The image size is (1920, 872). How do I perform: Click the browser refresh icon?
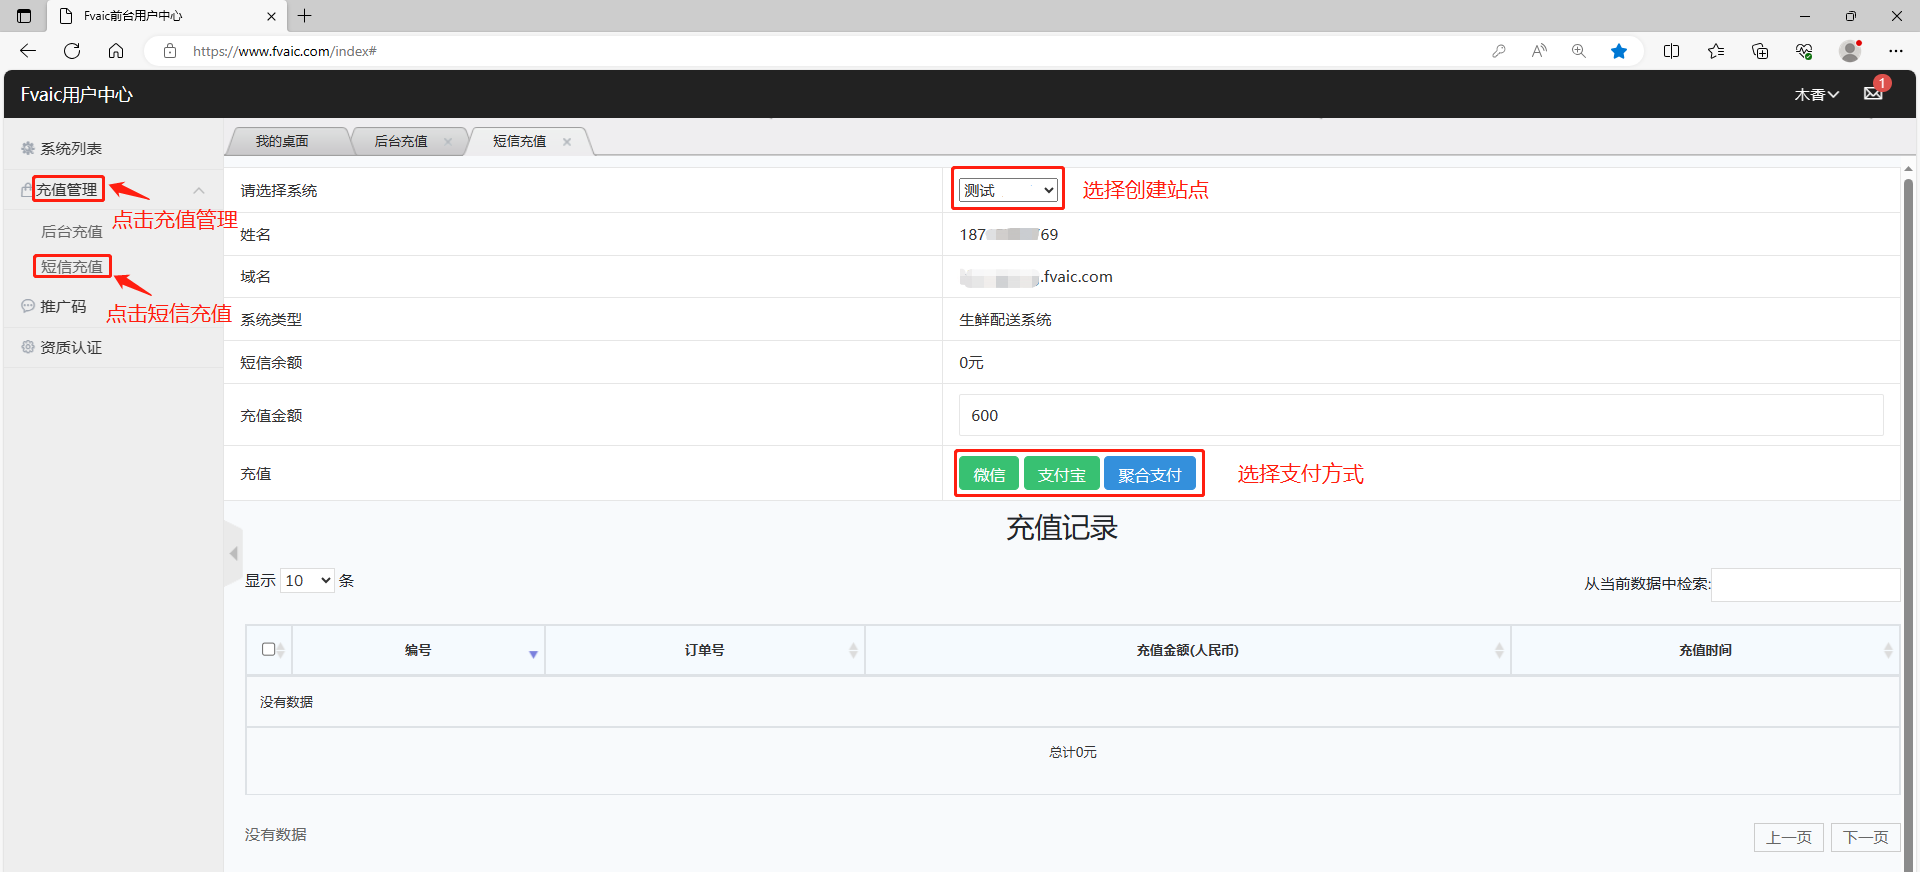tap(72, 51)
